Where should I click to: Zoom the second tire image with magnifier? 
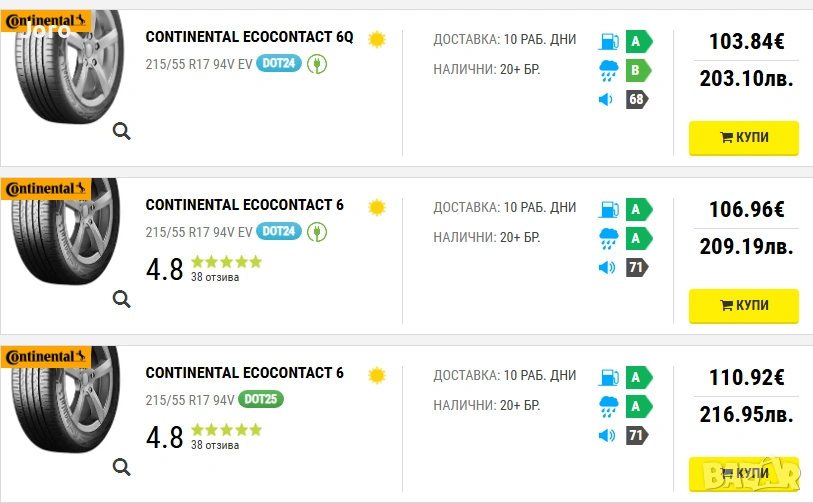click(x=121, y=298)
